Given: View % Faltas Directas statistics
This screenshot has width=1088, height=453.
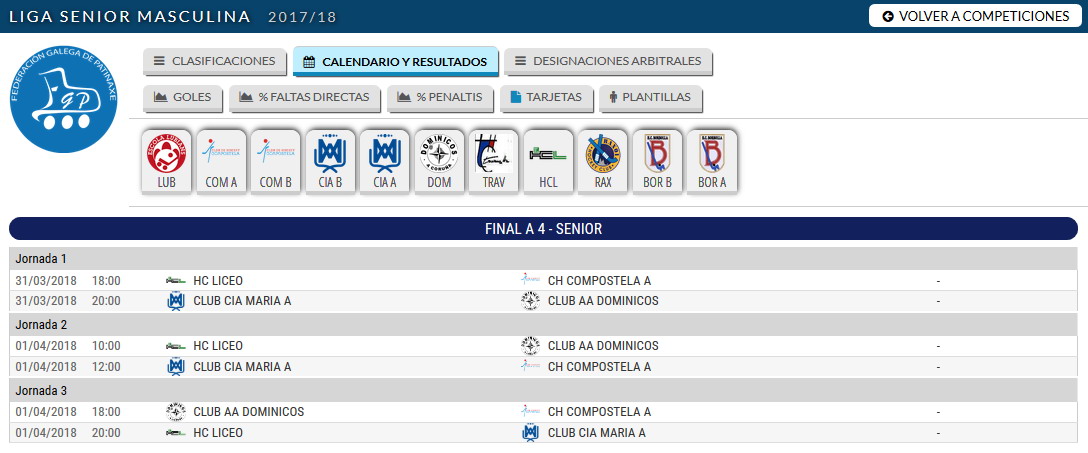Looking at the screenshot, I should pyautogui.click(x=305, y=97).
